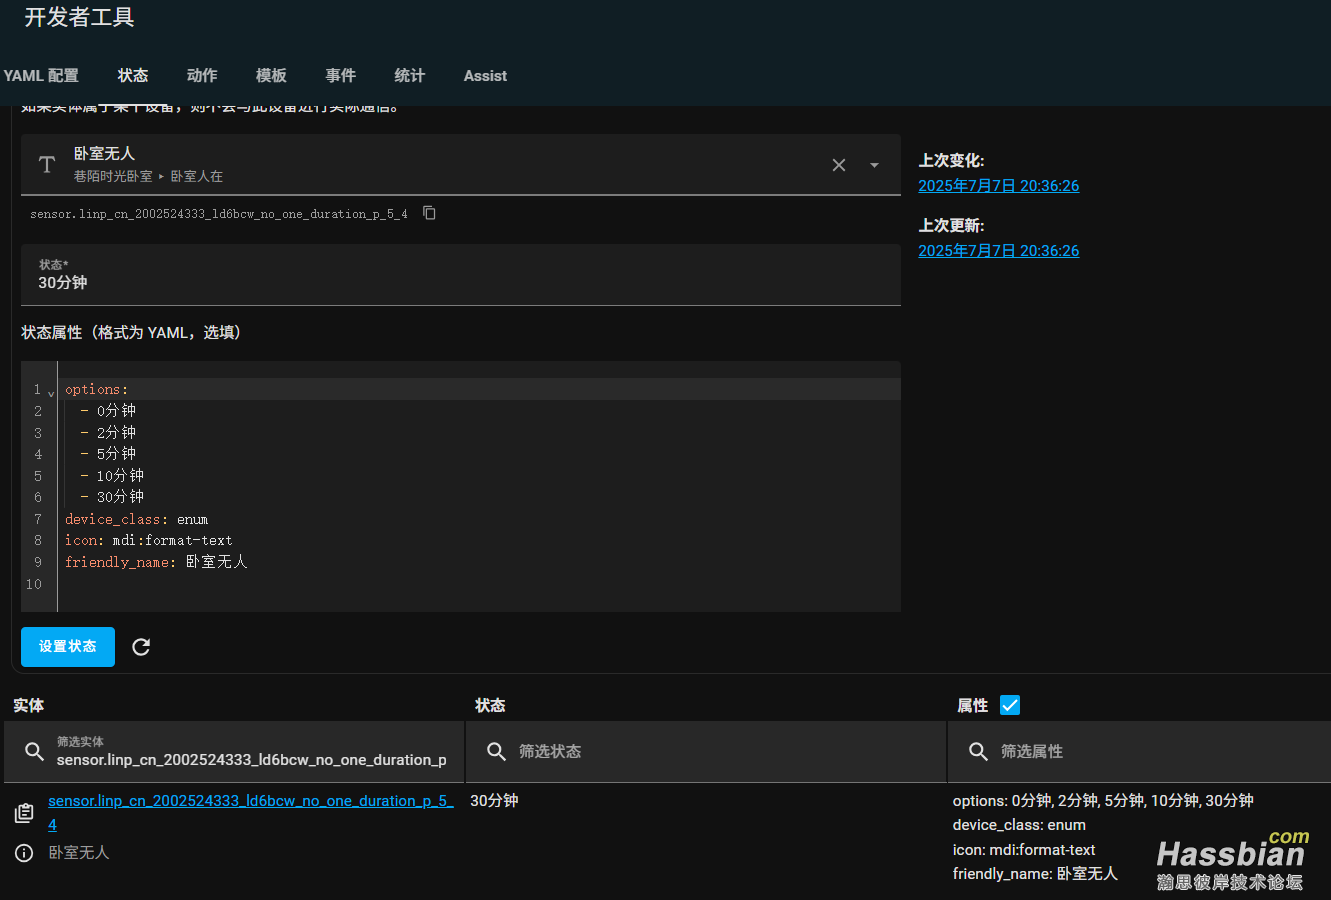1331x900 pixels.
Task: Click the 筛选属性 filter field
Action: [1139, 751]
